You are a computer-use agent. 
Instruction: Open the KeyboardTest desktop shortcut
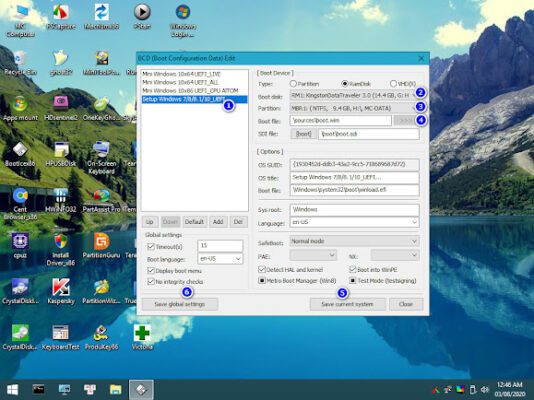click(x=61, y=337)
